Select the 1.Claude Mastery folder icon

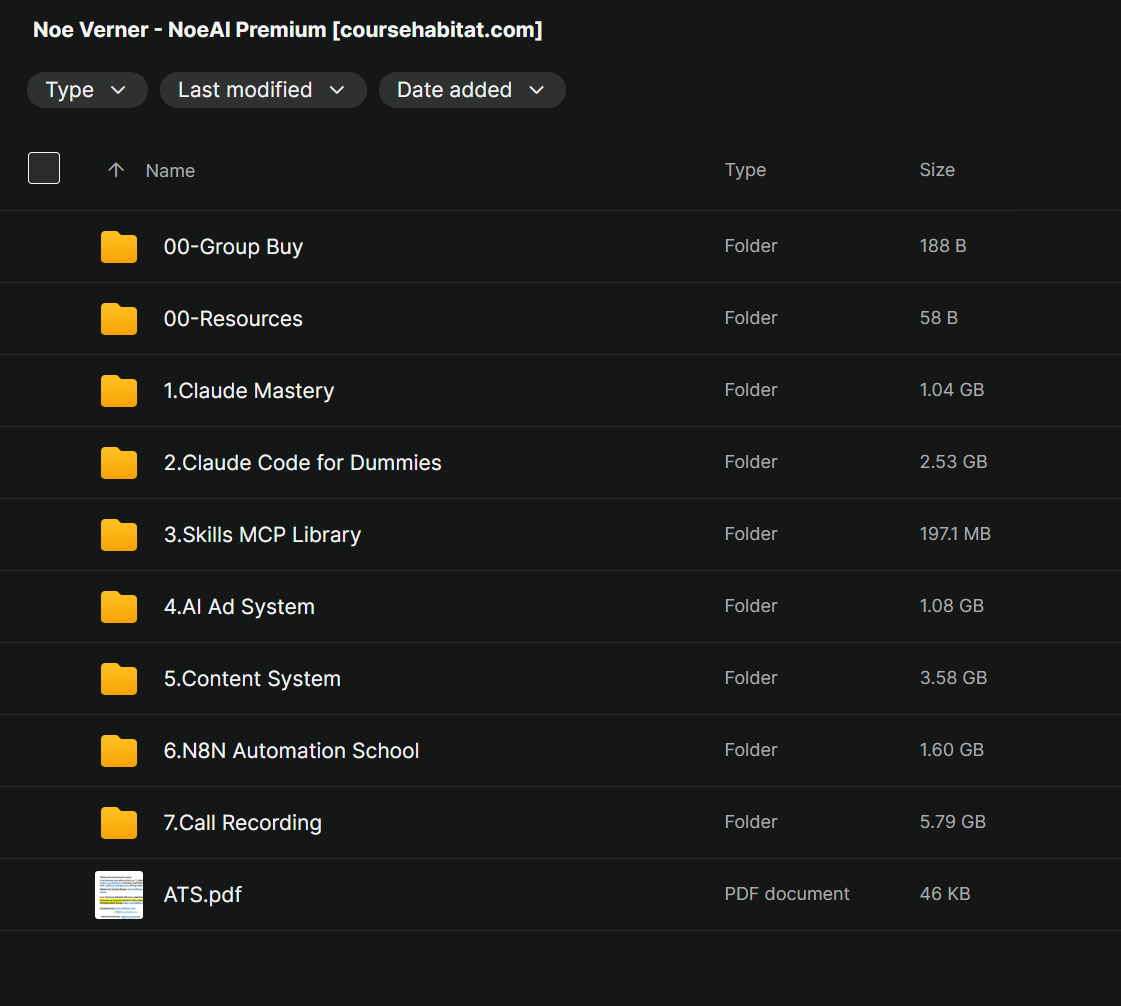119,391
